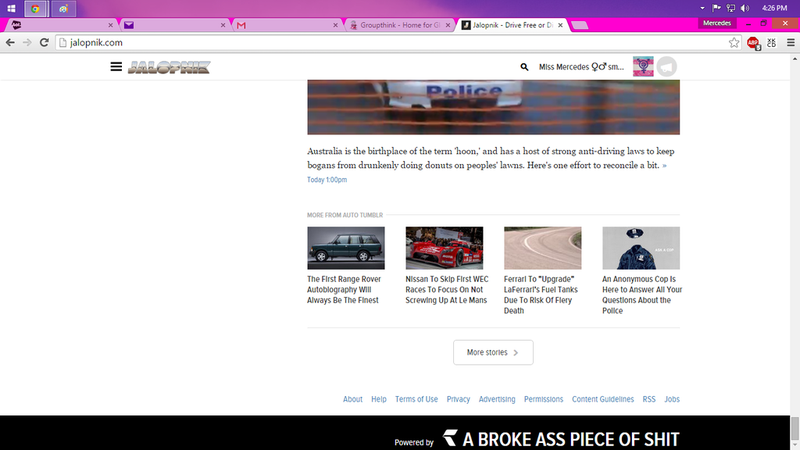800x450 pixels.
Task: Click the Jalopnik logo
Action: click(x=169, y=67)
